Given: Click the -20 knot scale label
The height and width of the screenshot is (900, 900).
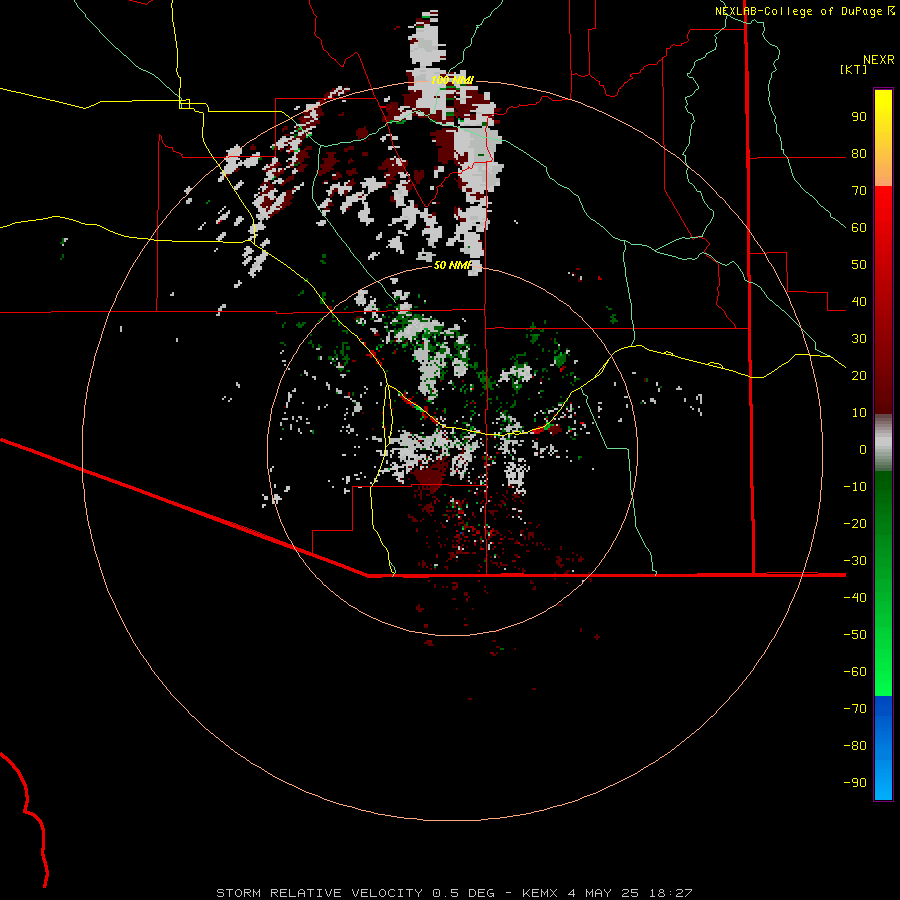Looking at the screenshot, I should 855,523.
